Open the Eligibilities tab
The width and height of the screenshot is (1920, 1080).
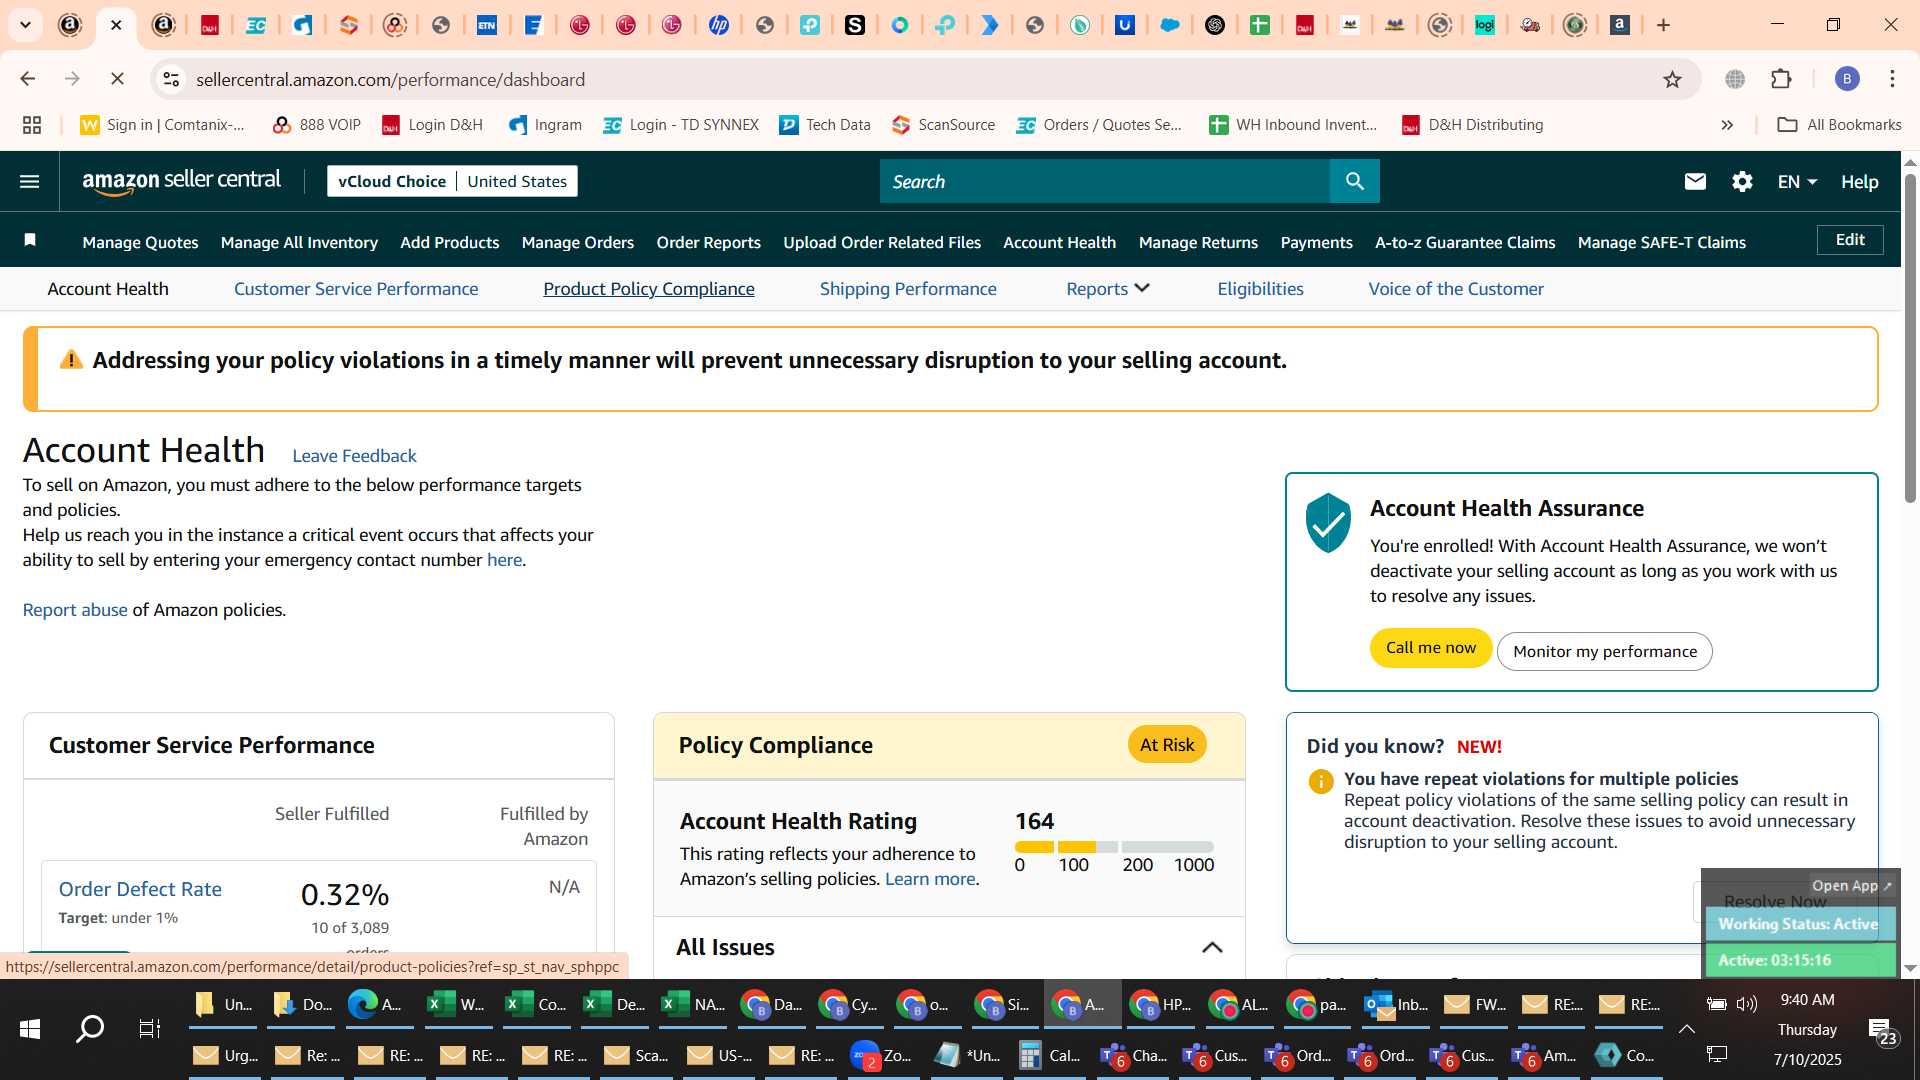1260,288
